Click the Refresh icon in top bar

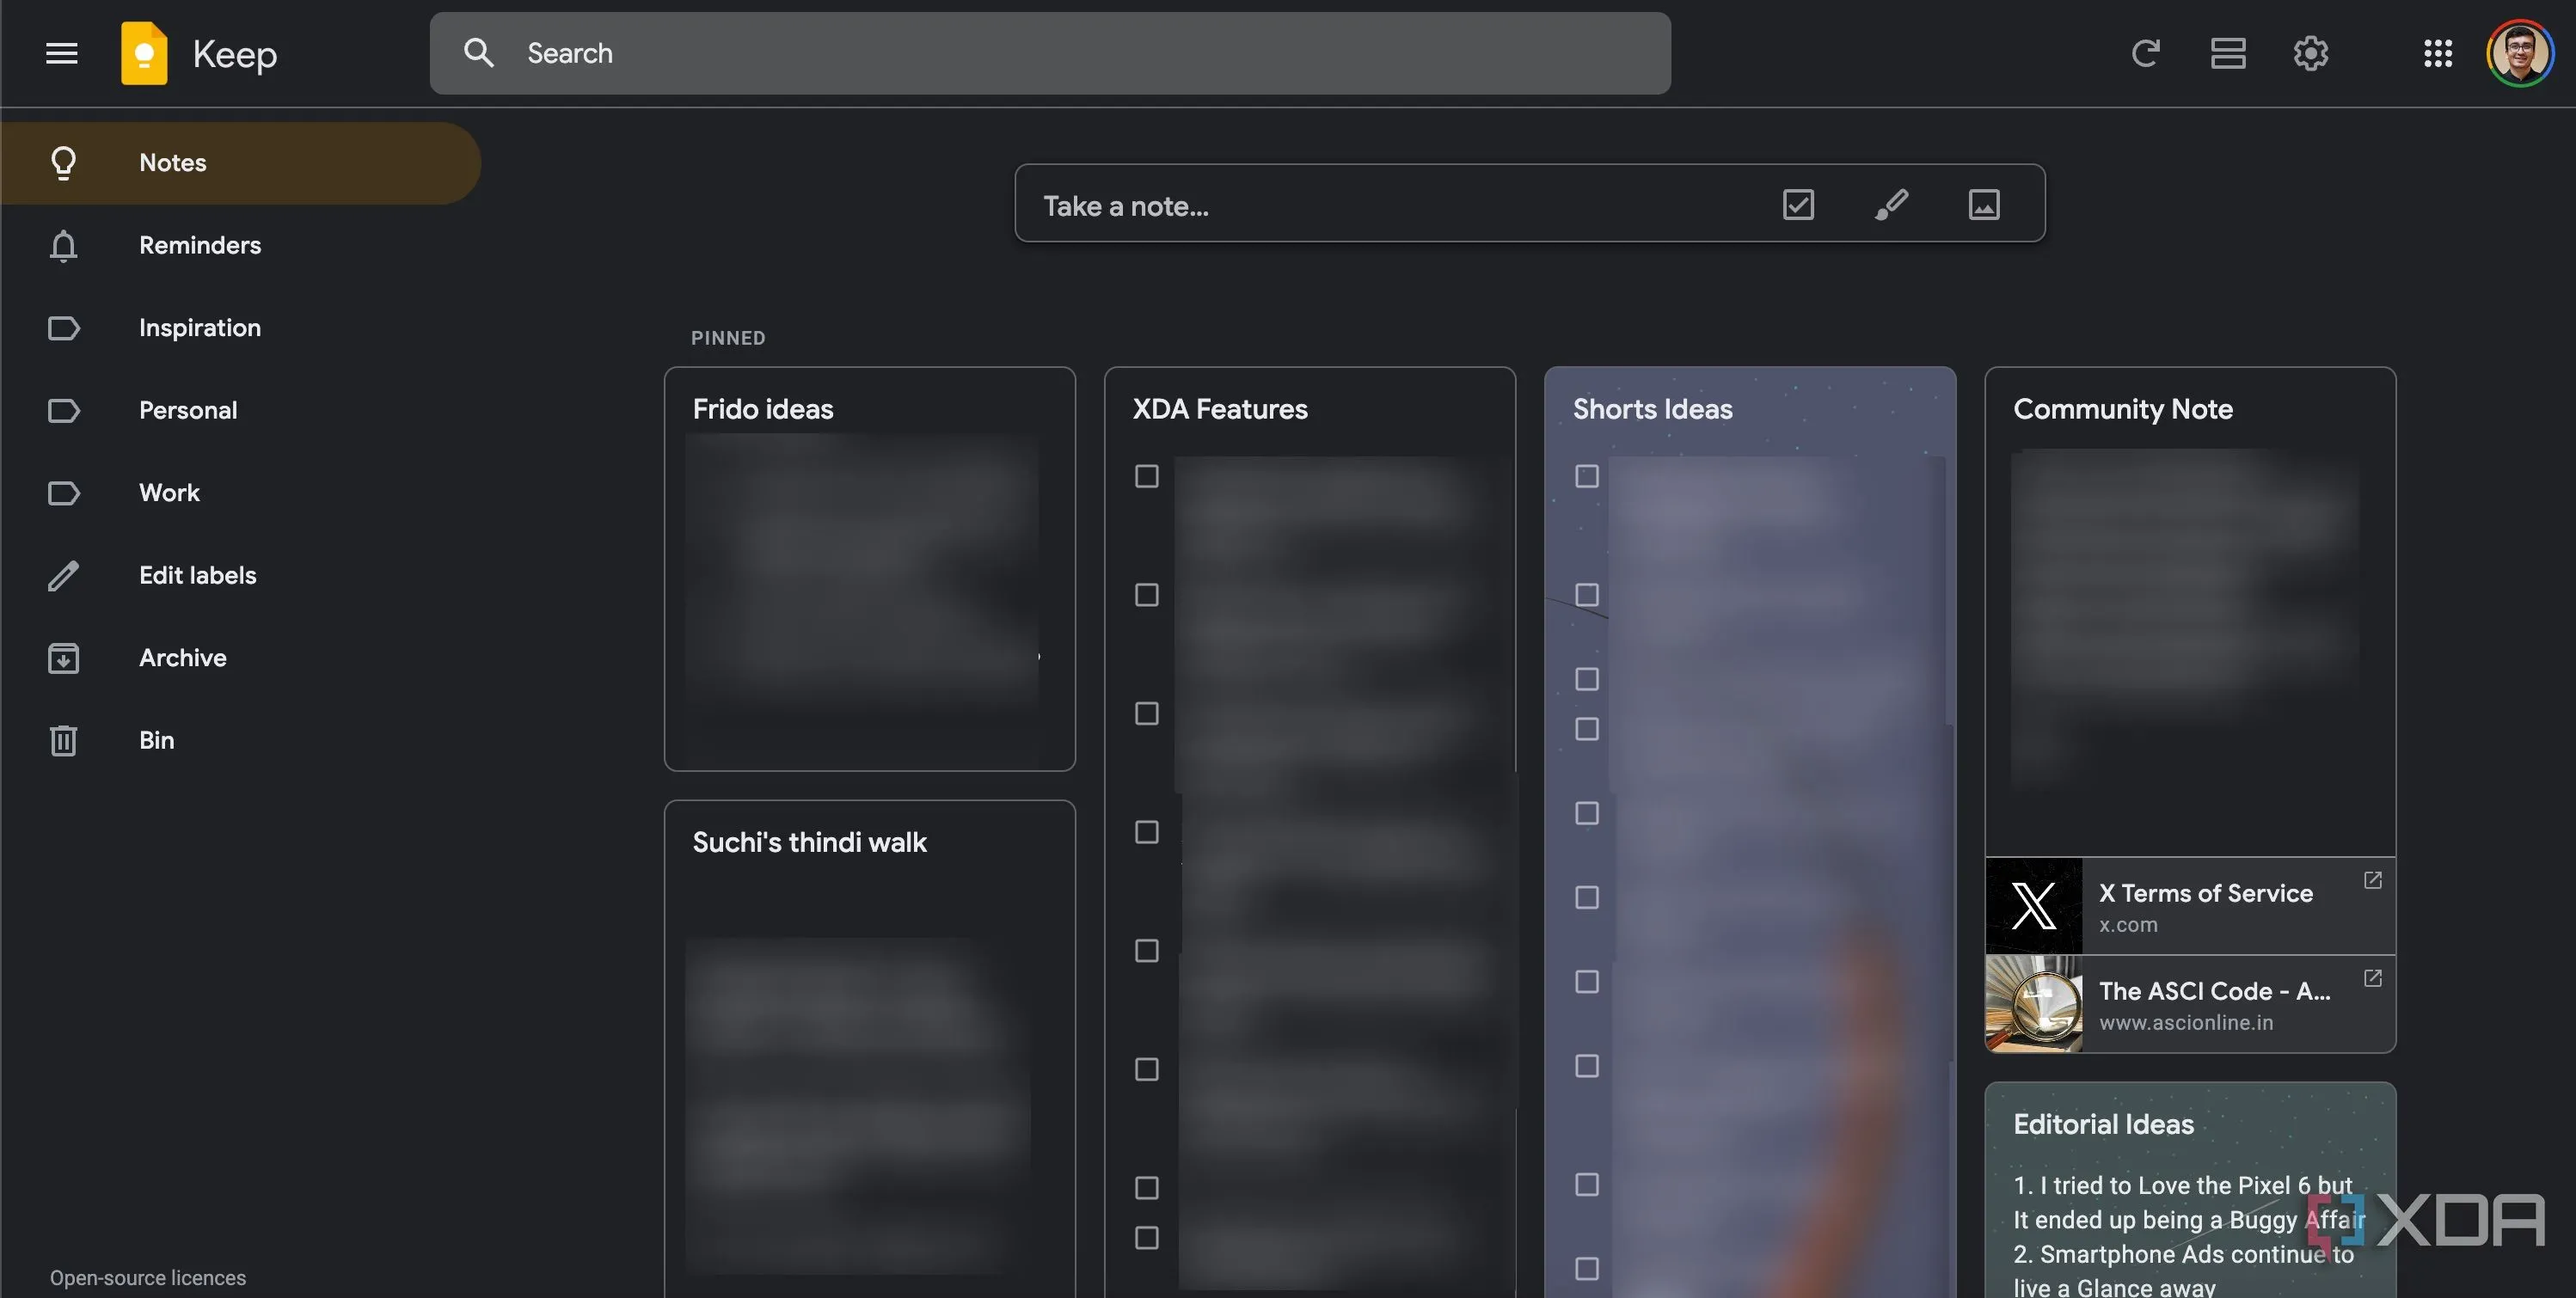tap(2145, 53)
